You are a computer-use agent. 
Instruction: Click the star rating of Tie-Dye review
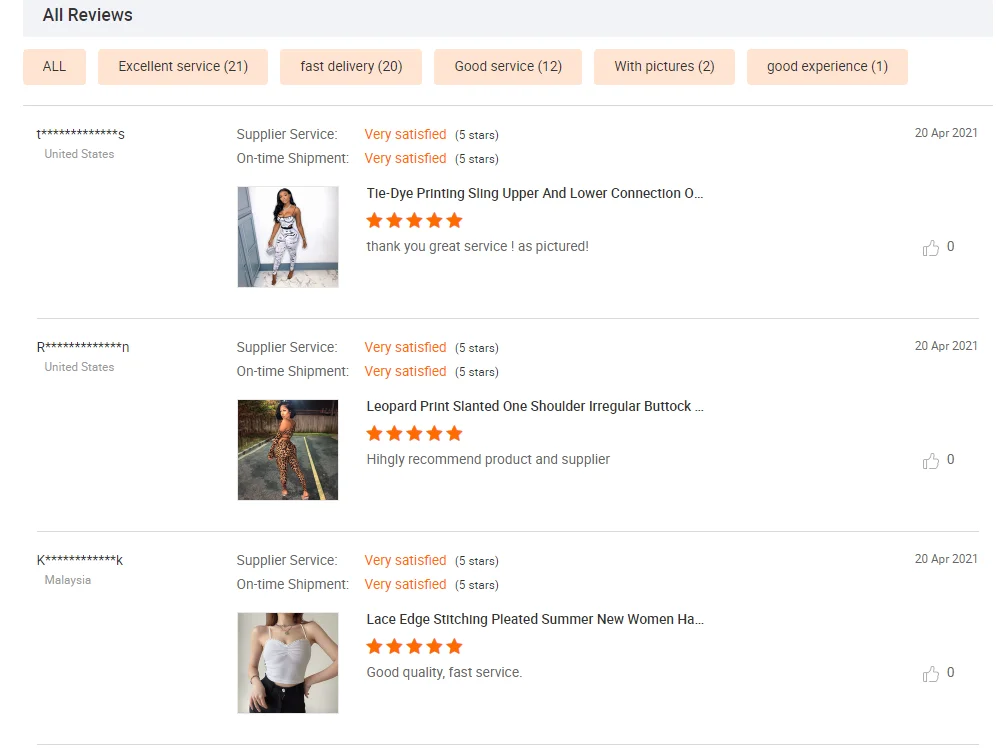(414, 220)
